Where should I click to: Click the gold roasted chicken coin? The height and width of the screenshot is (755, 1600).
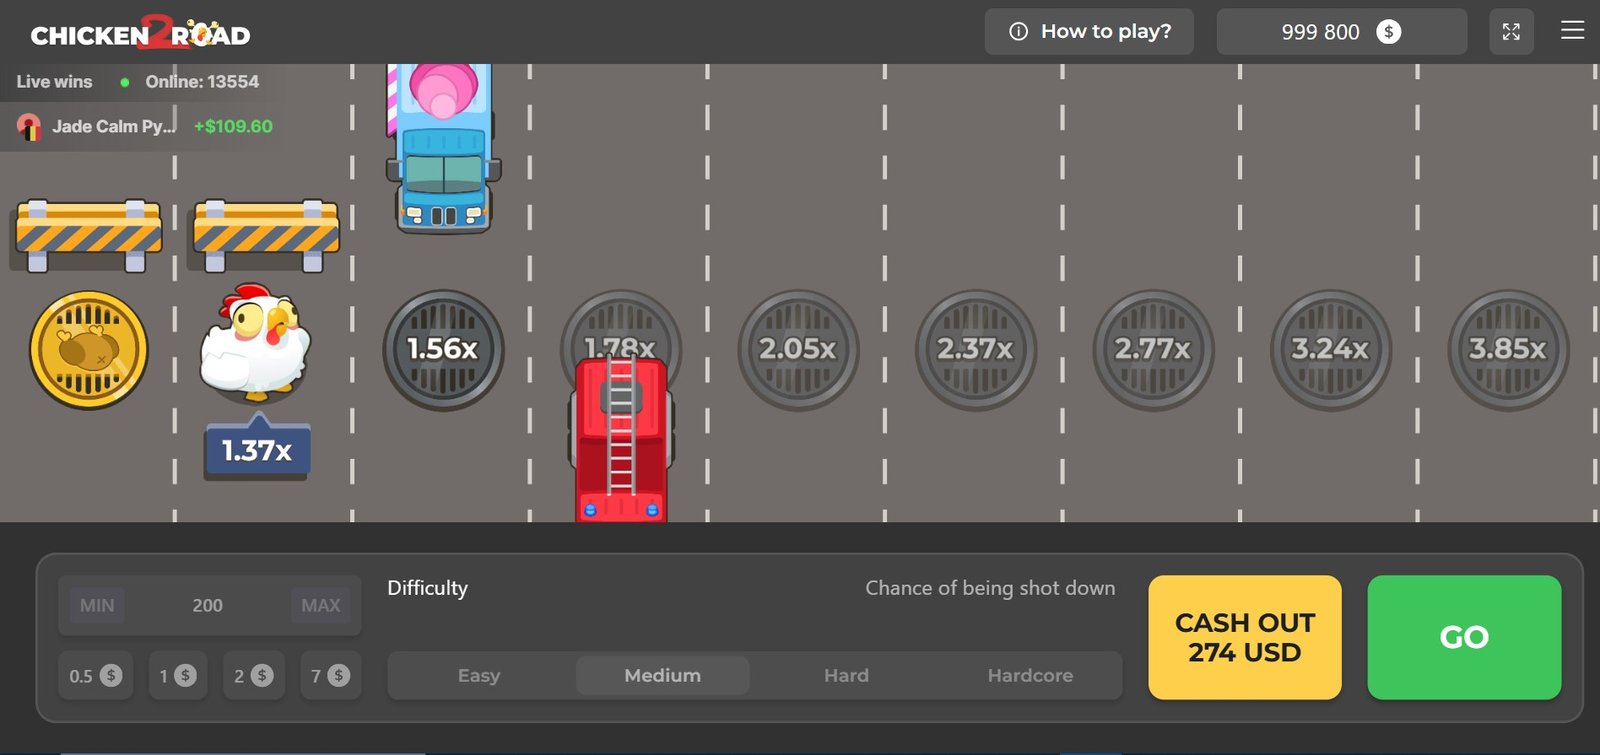[x=89, y=350]
